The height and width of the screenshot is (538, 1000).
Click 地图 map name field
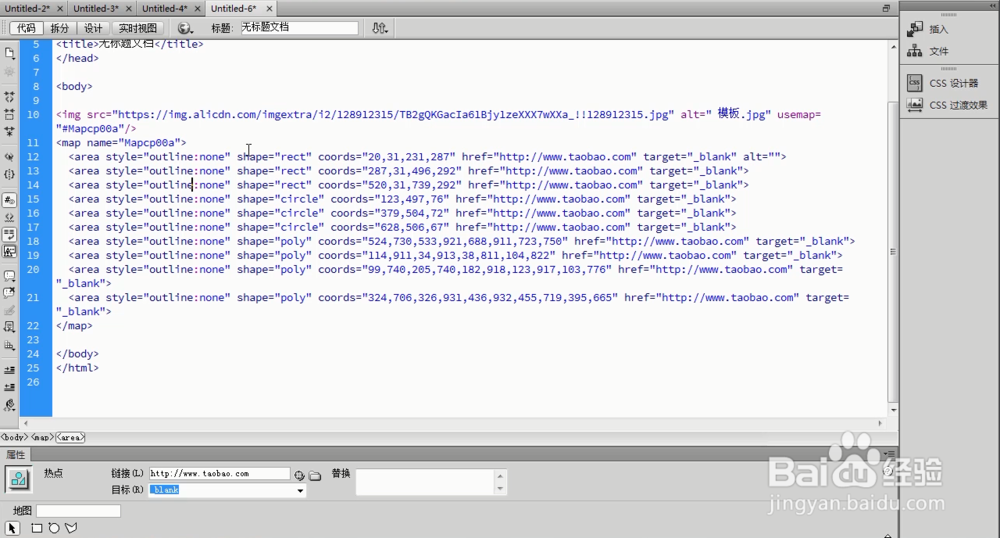point(78,511)
